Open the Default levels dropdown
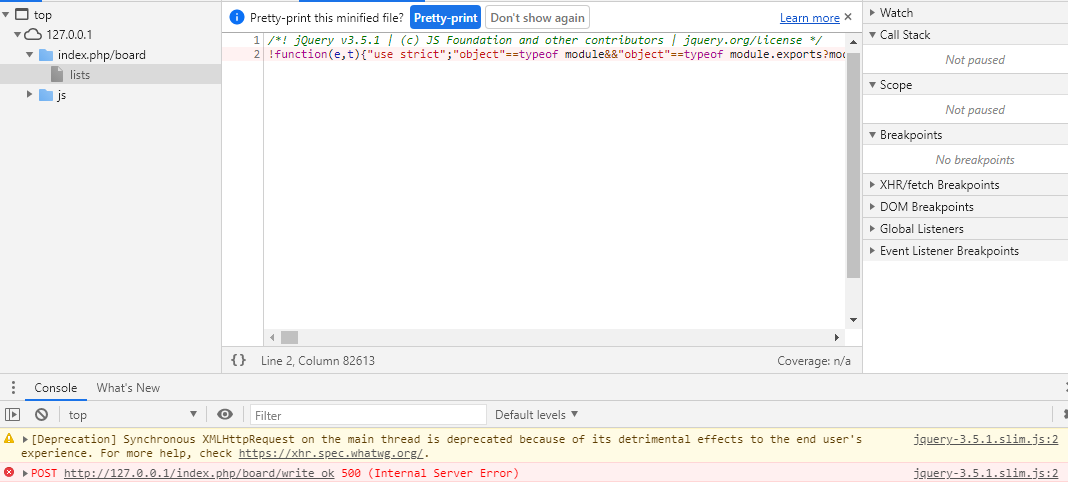 coord(536,414)
